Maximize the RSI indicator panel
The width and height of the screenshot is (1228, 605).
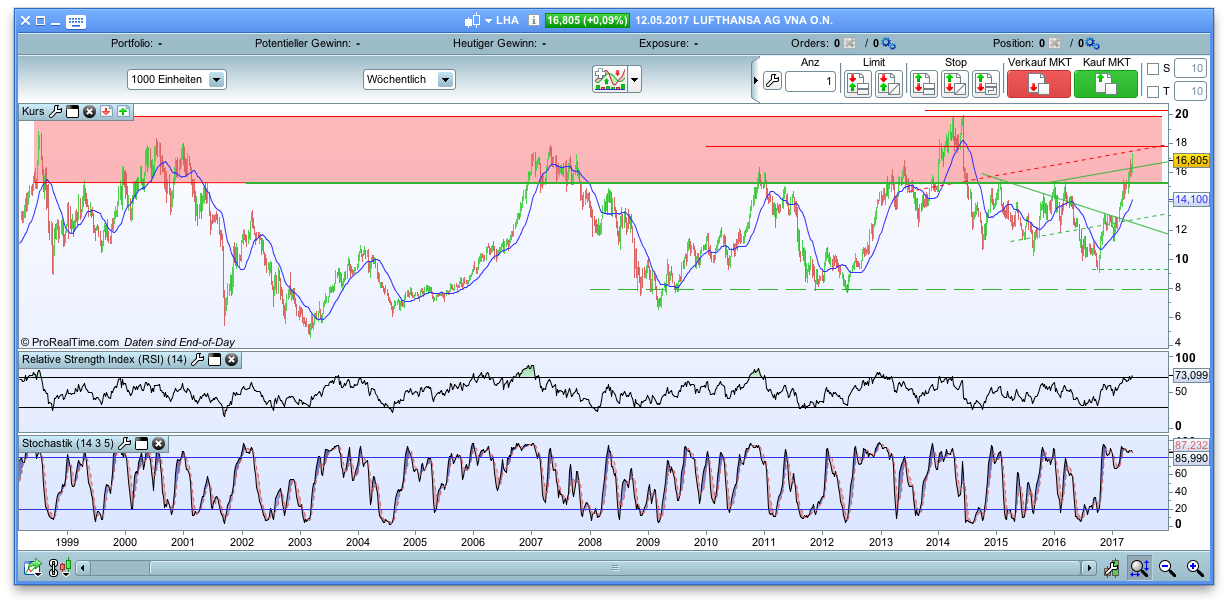click(x=214, y=359)
